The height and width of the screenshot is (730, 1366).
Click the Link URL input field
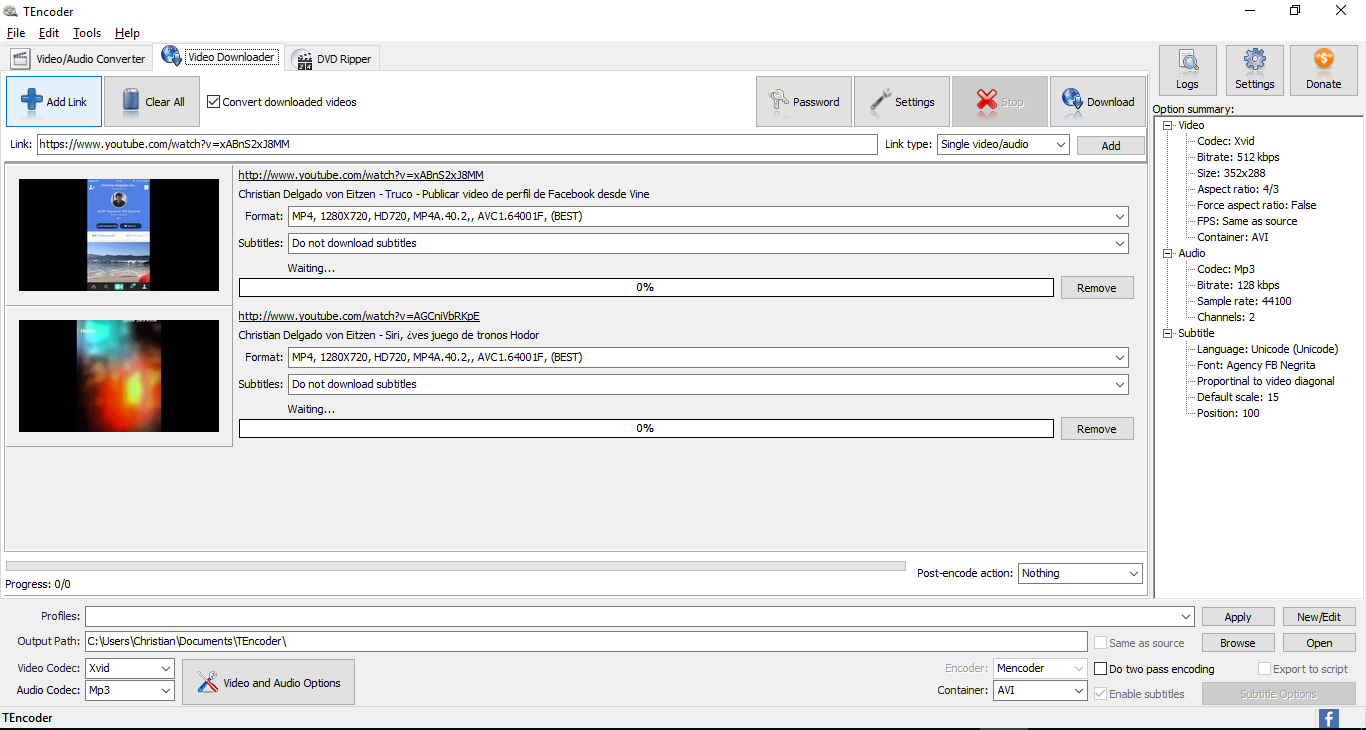point(457,144)
